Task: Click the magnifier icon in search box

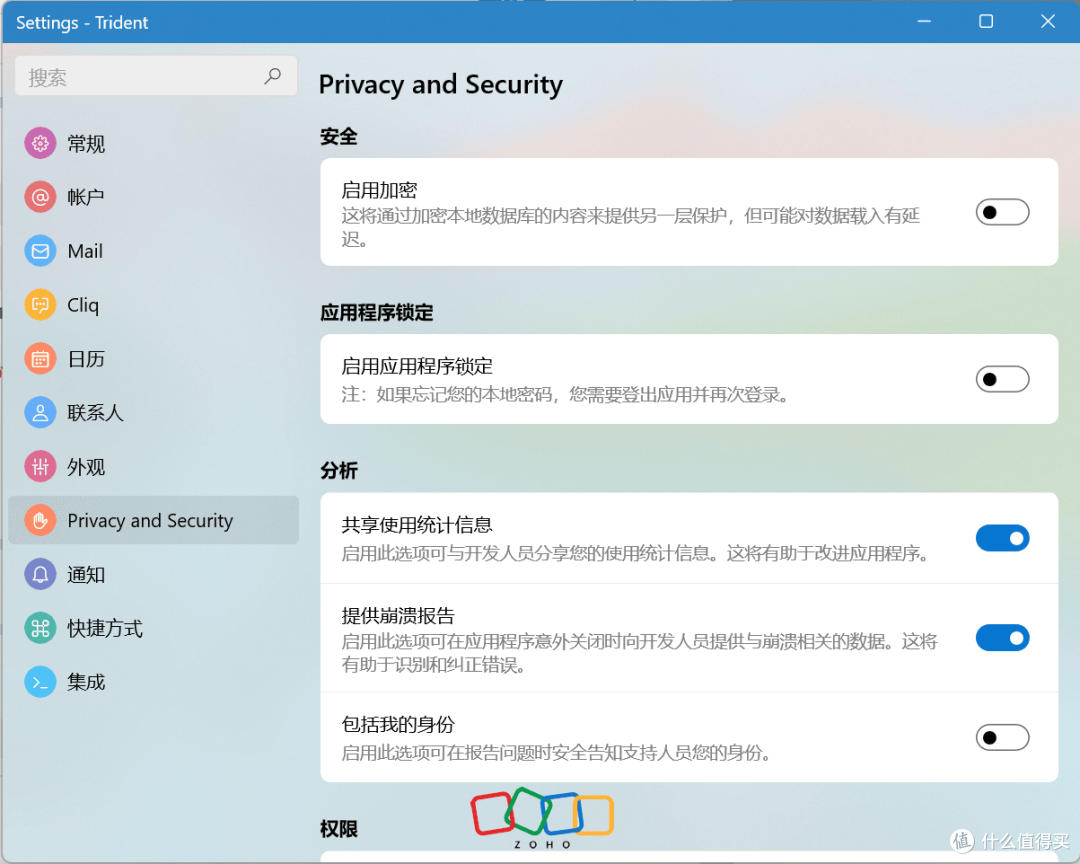Action: [273, 76]
